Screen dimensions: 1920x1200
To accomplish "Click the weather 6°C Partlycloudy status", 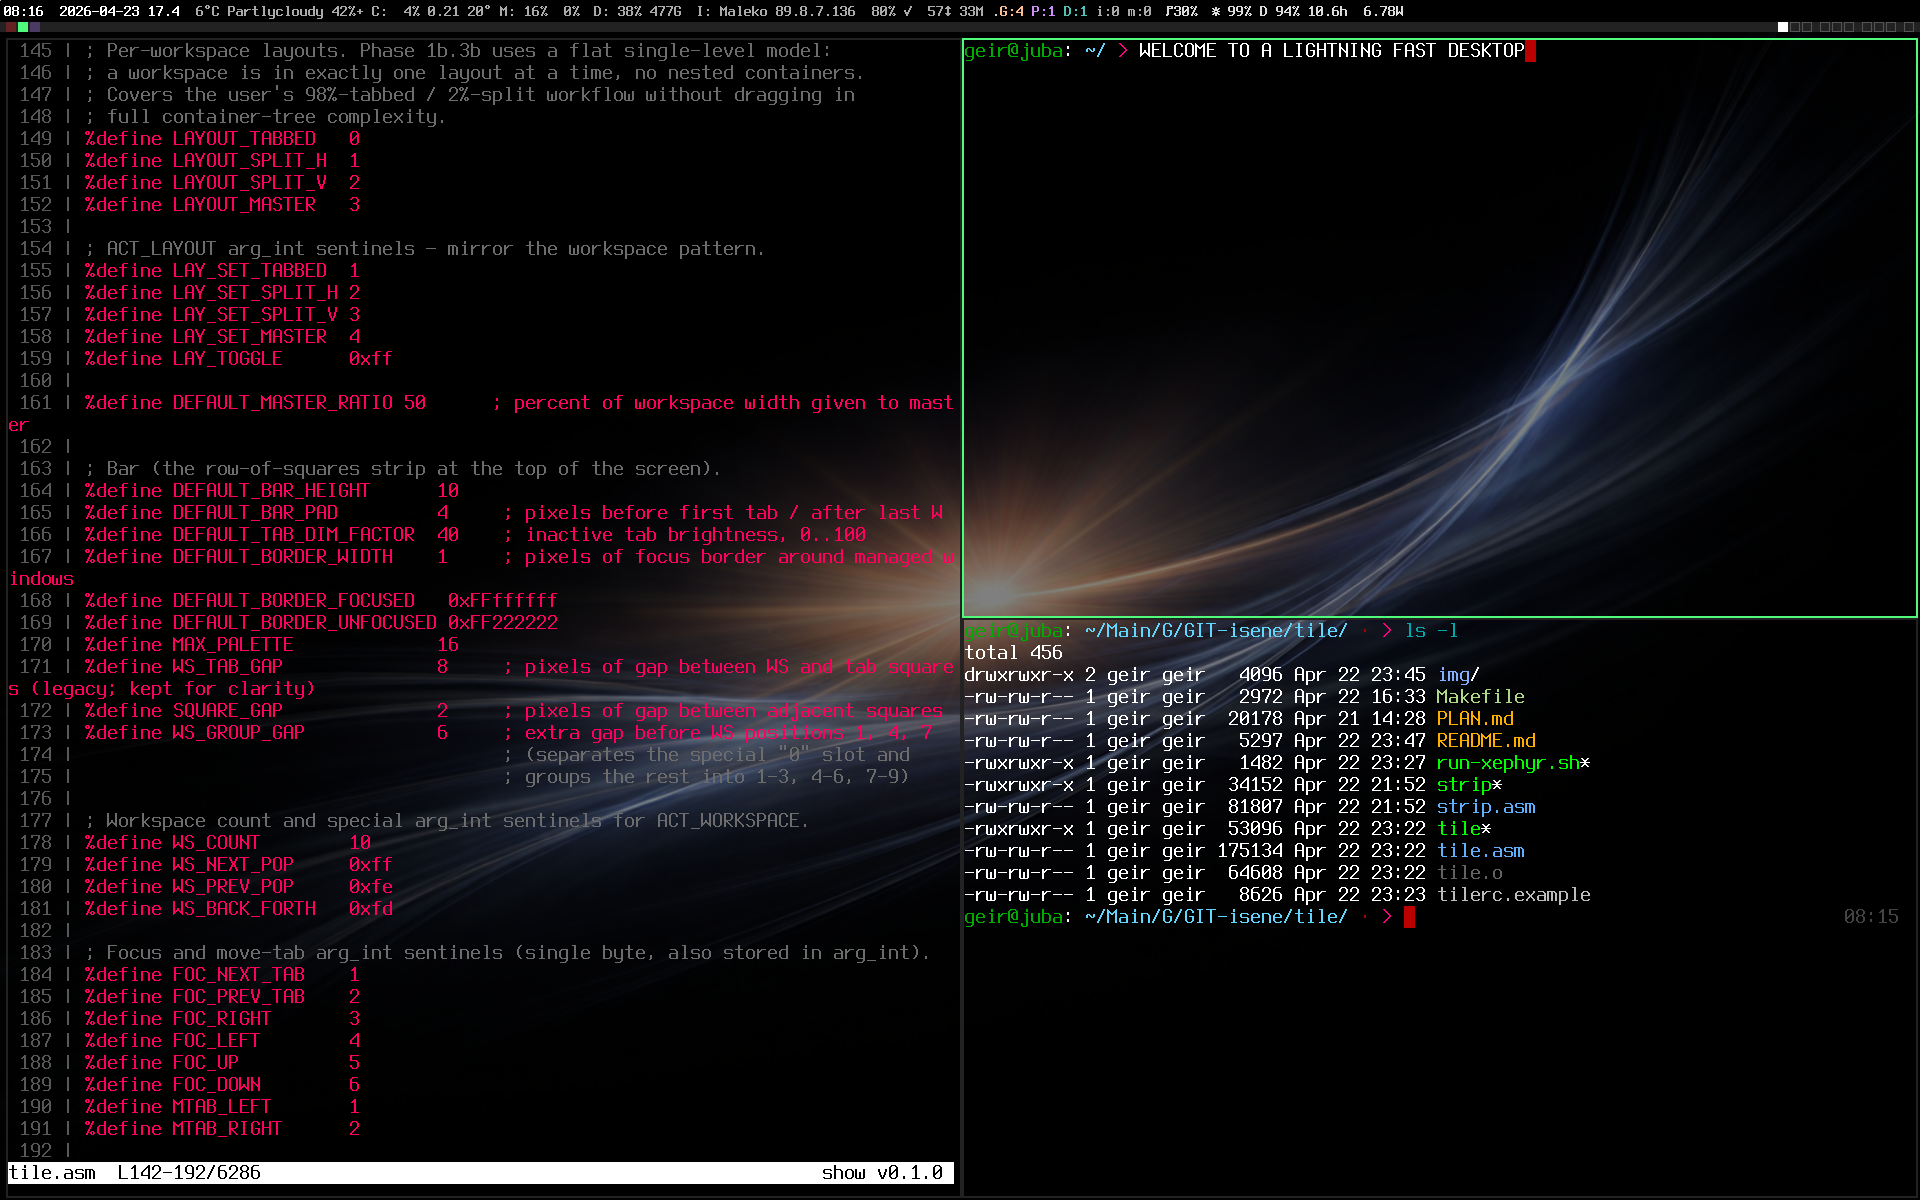I will [x=260, y=11].
